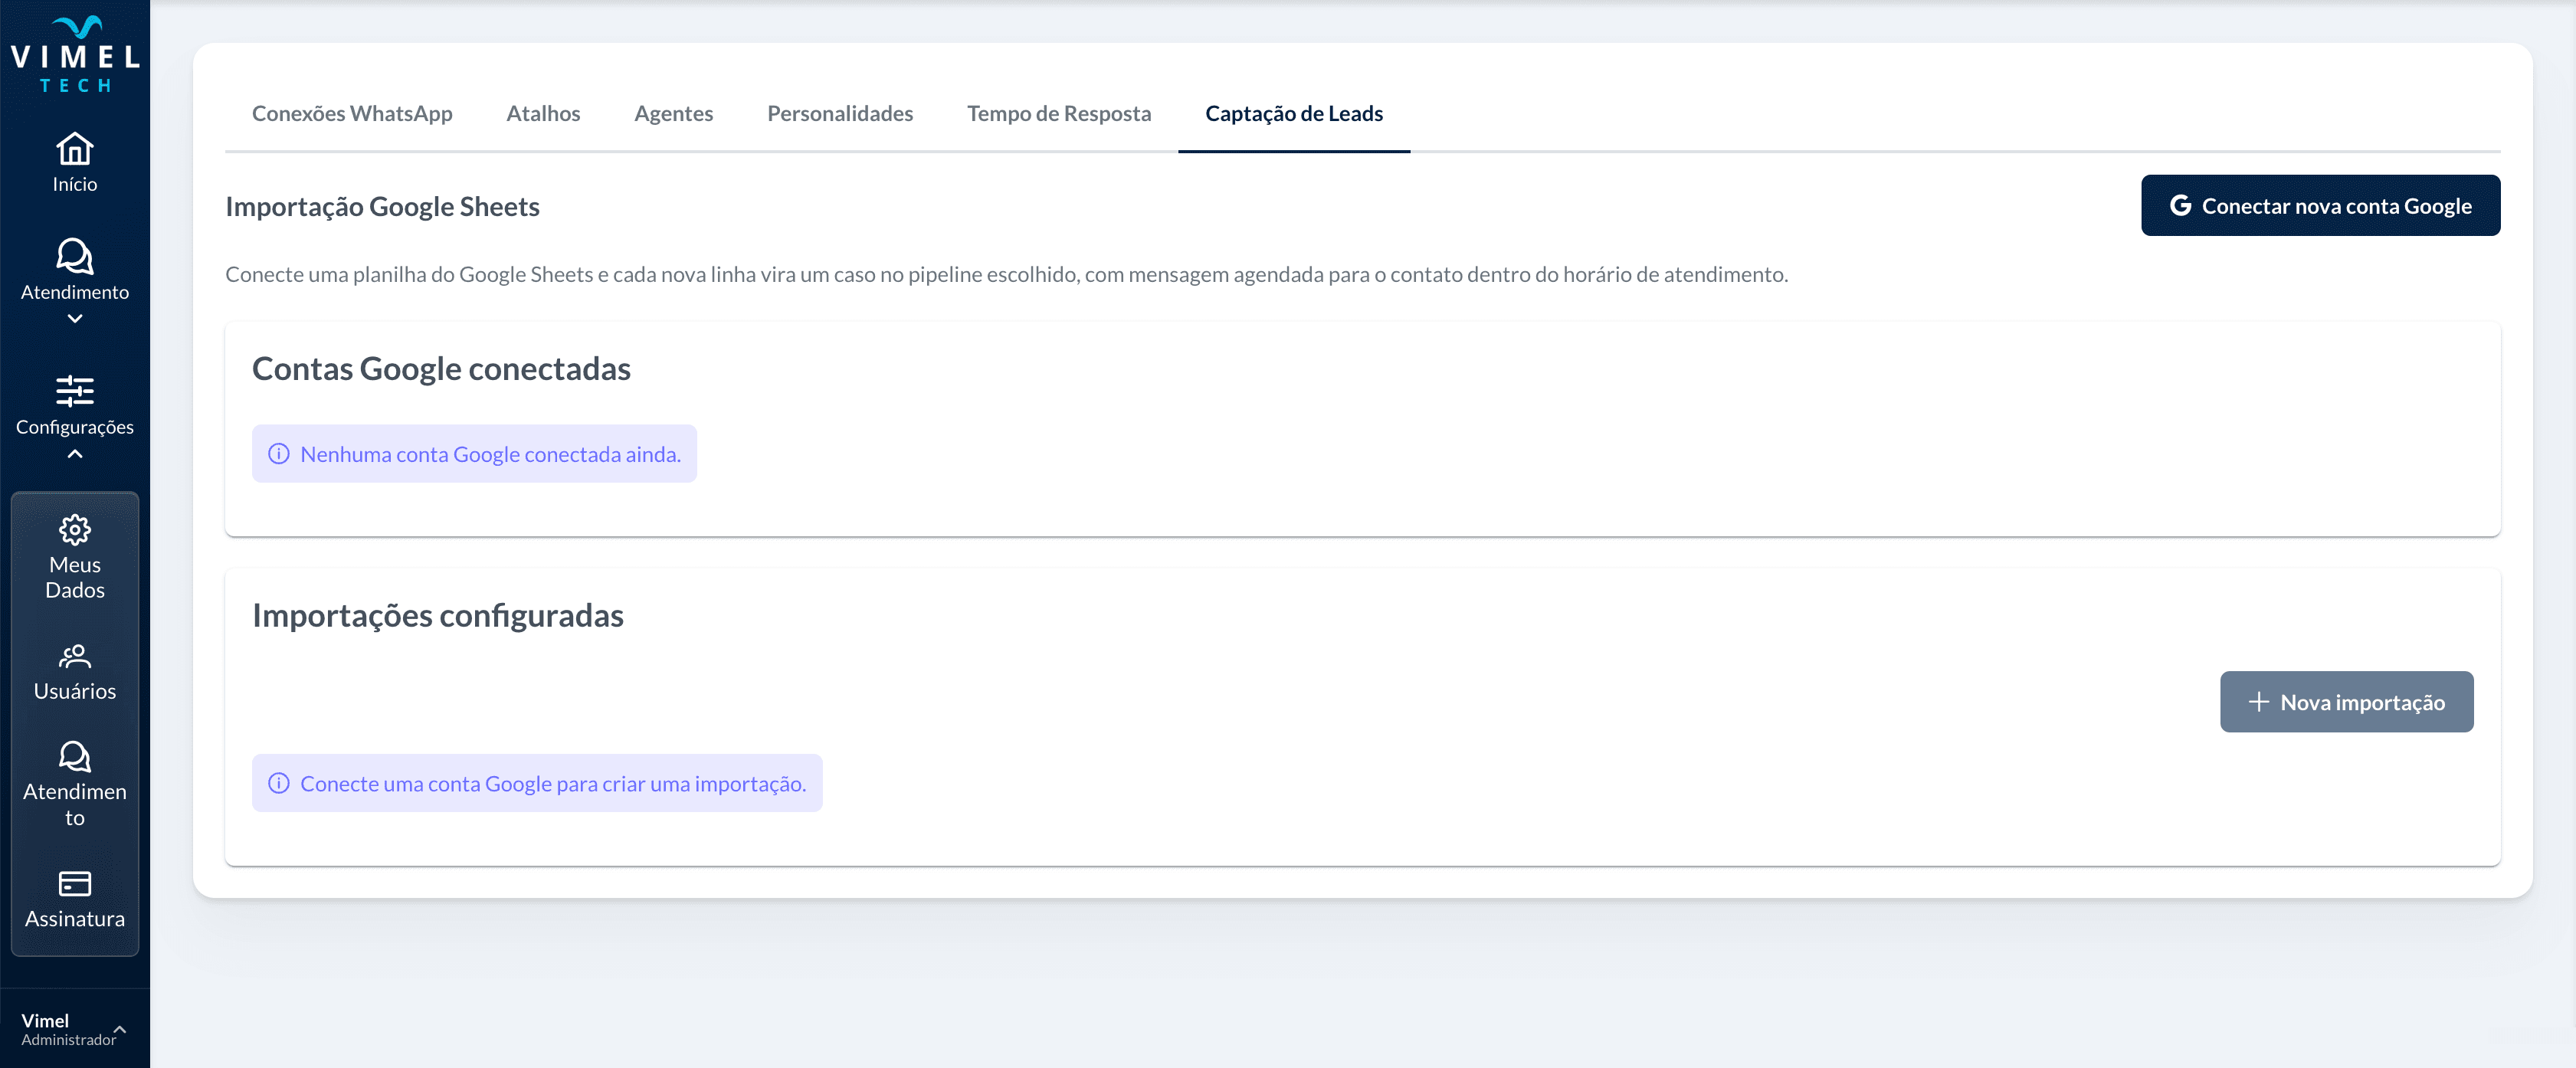This screenshot has width=2576, height=1068.
Task: Switch to Conexões WhatsApp tab
Action: click(x=352, y=113)
